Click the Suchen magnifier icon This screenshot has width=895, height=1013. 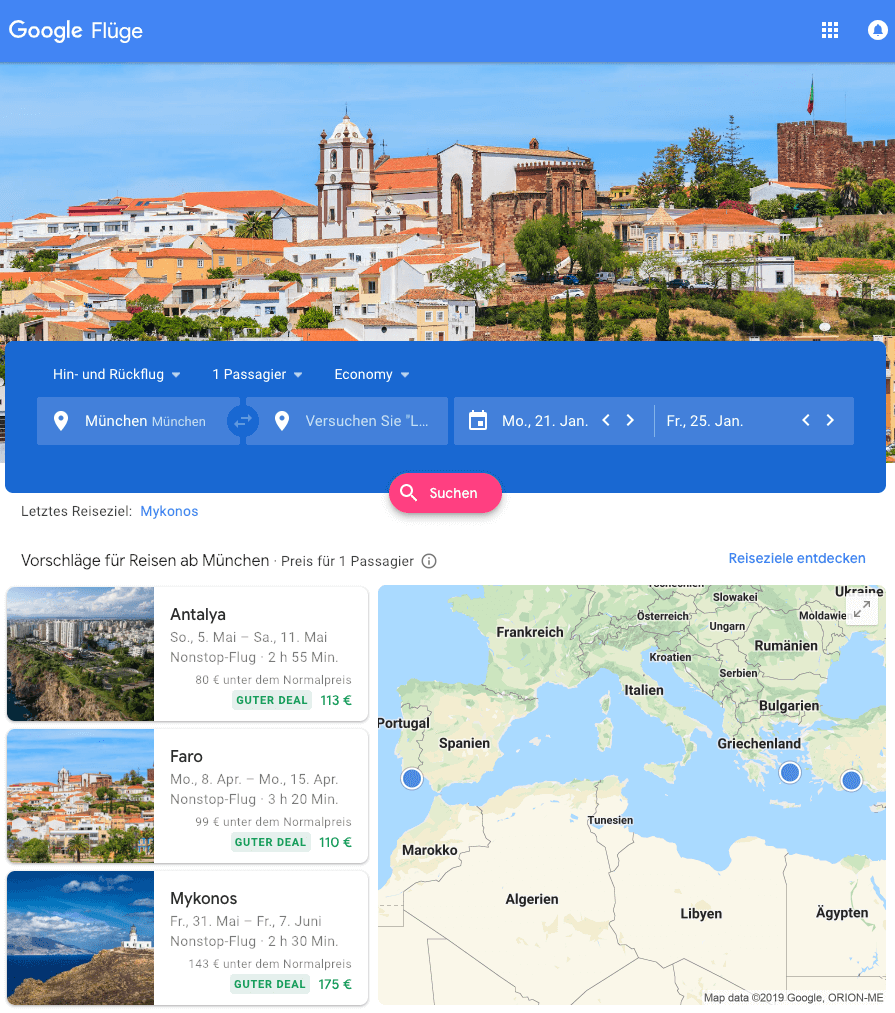[408, 493]
